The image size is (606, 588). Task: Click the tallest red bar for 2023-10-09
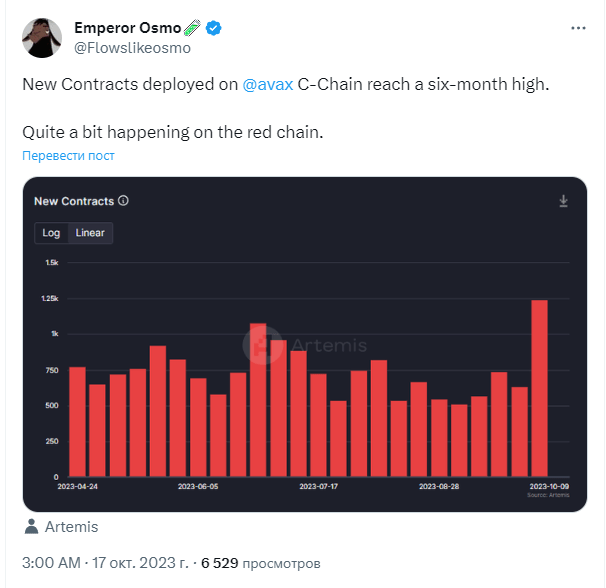coord(540,388)
